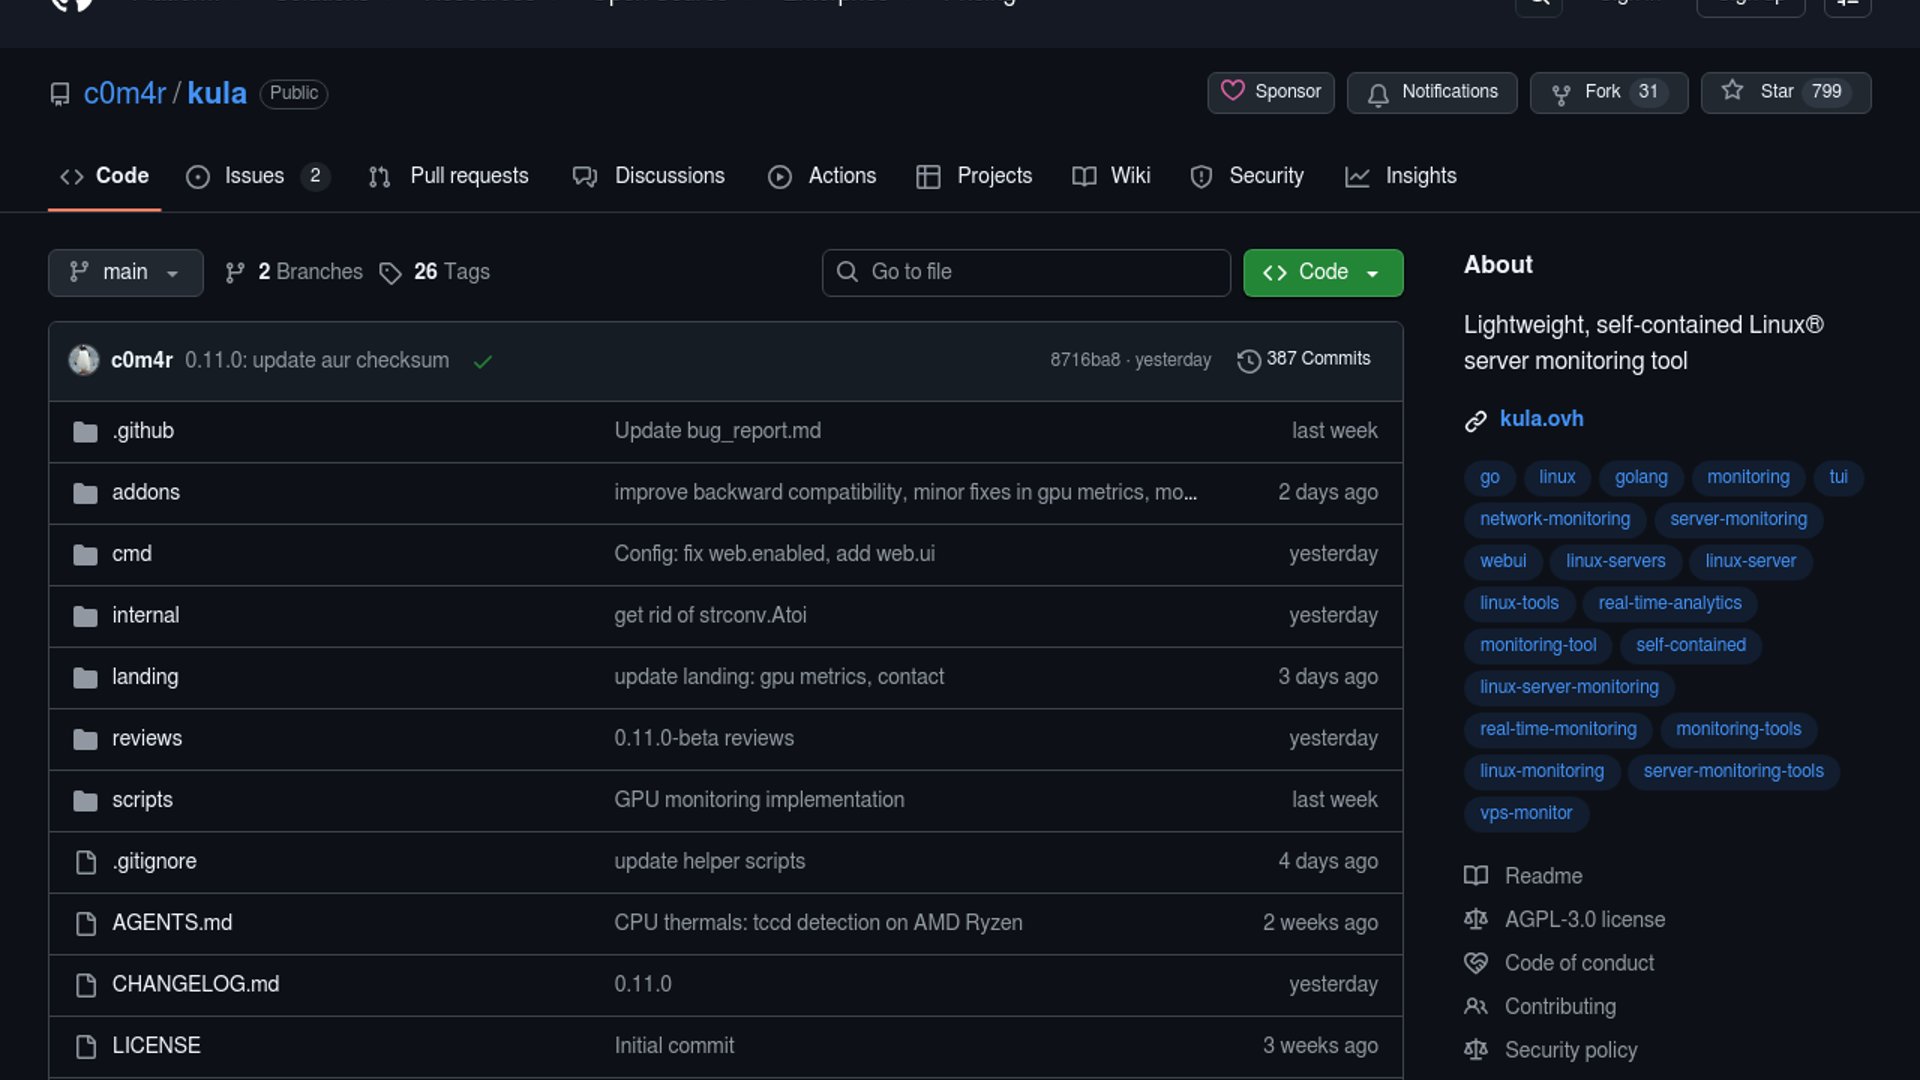Click the c0m4r avatar in commit row
Viewport: 1920px width, 1080px height.
(84, 360)
